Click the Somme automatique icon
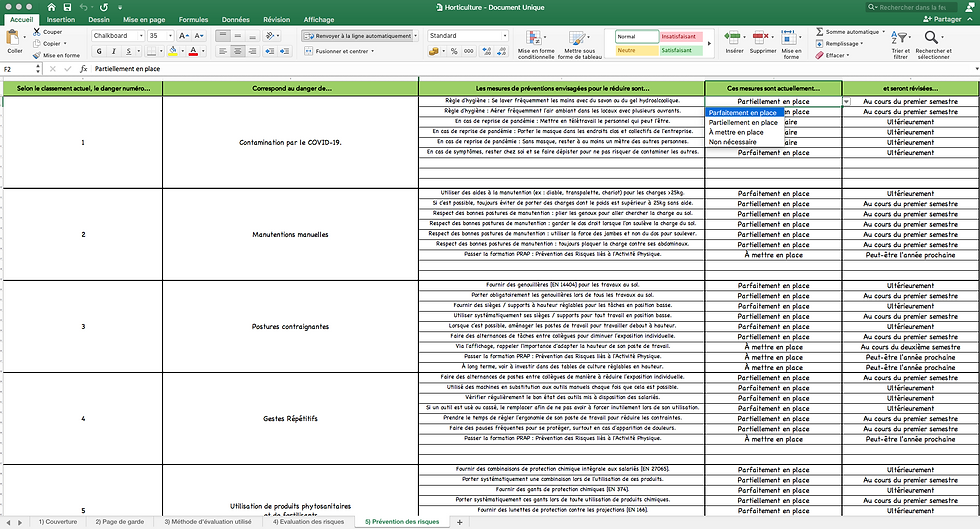The height and width of the screenshot is (529, 980). click(x=819, y=32)
